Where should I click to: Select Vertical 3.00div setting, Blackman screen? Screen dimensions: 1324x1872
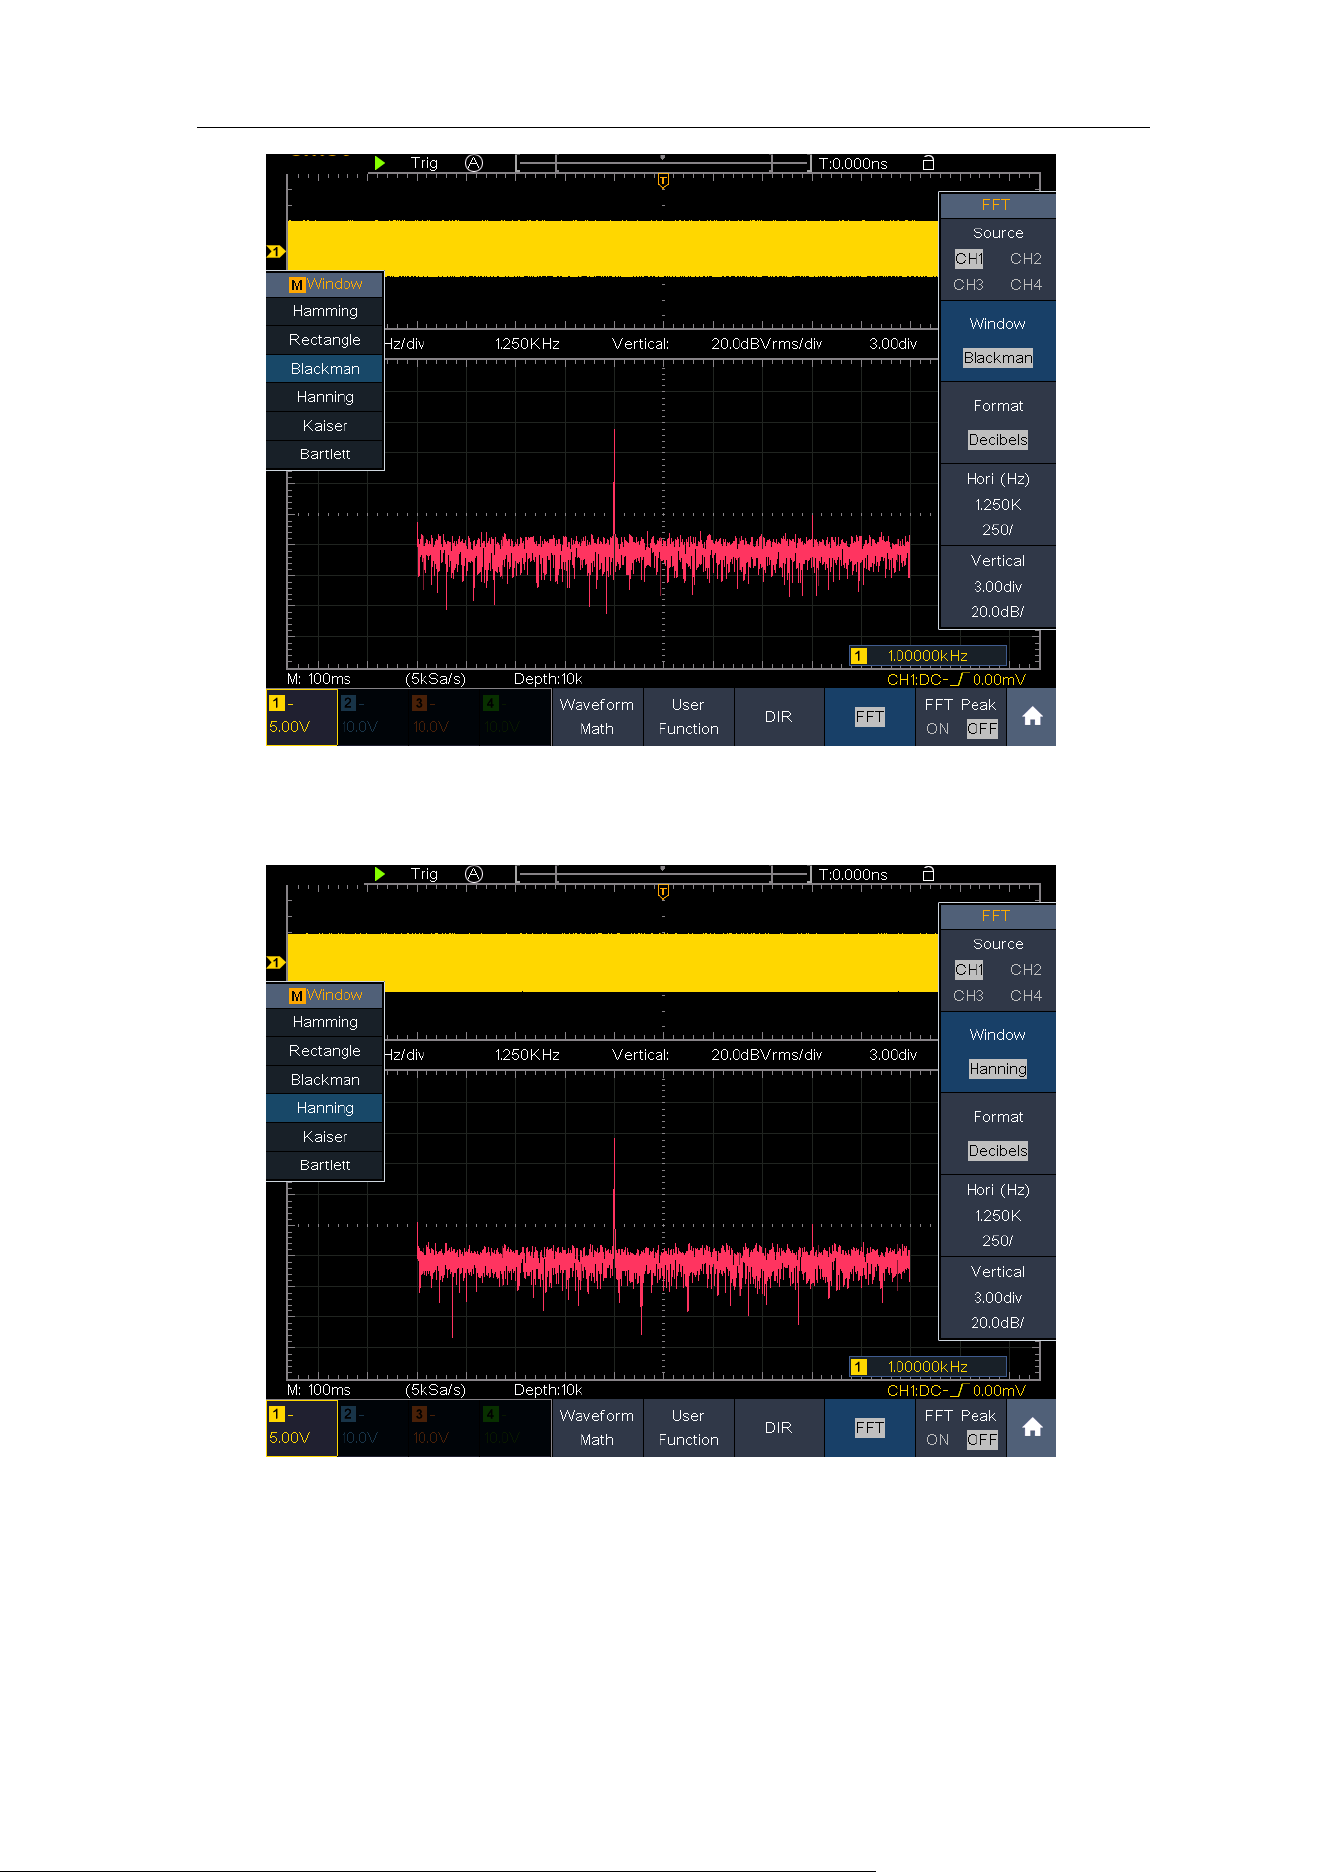[x=998, y=586]
